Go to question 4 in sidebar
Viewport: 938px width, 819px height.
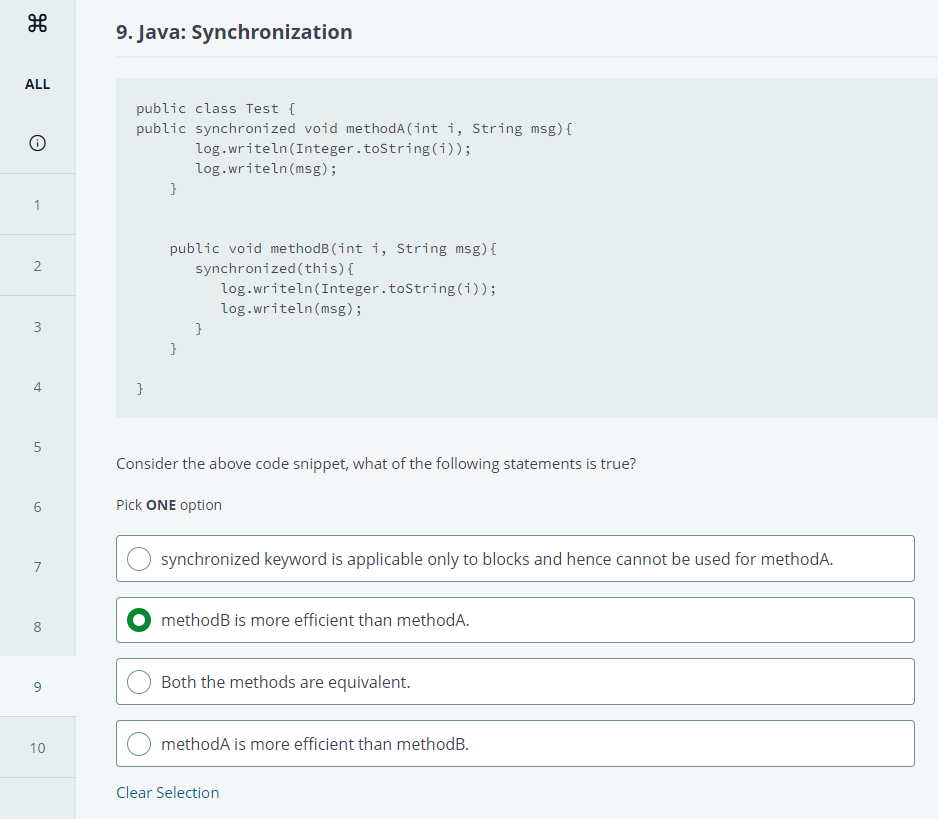click(37, 387)
